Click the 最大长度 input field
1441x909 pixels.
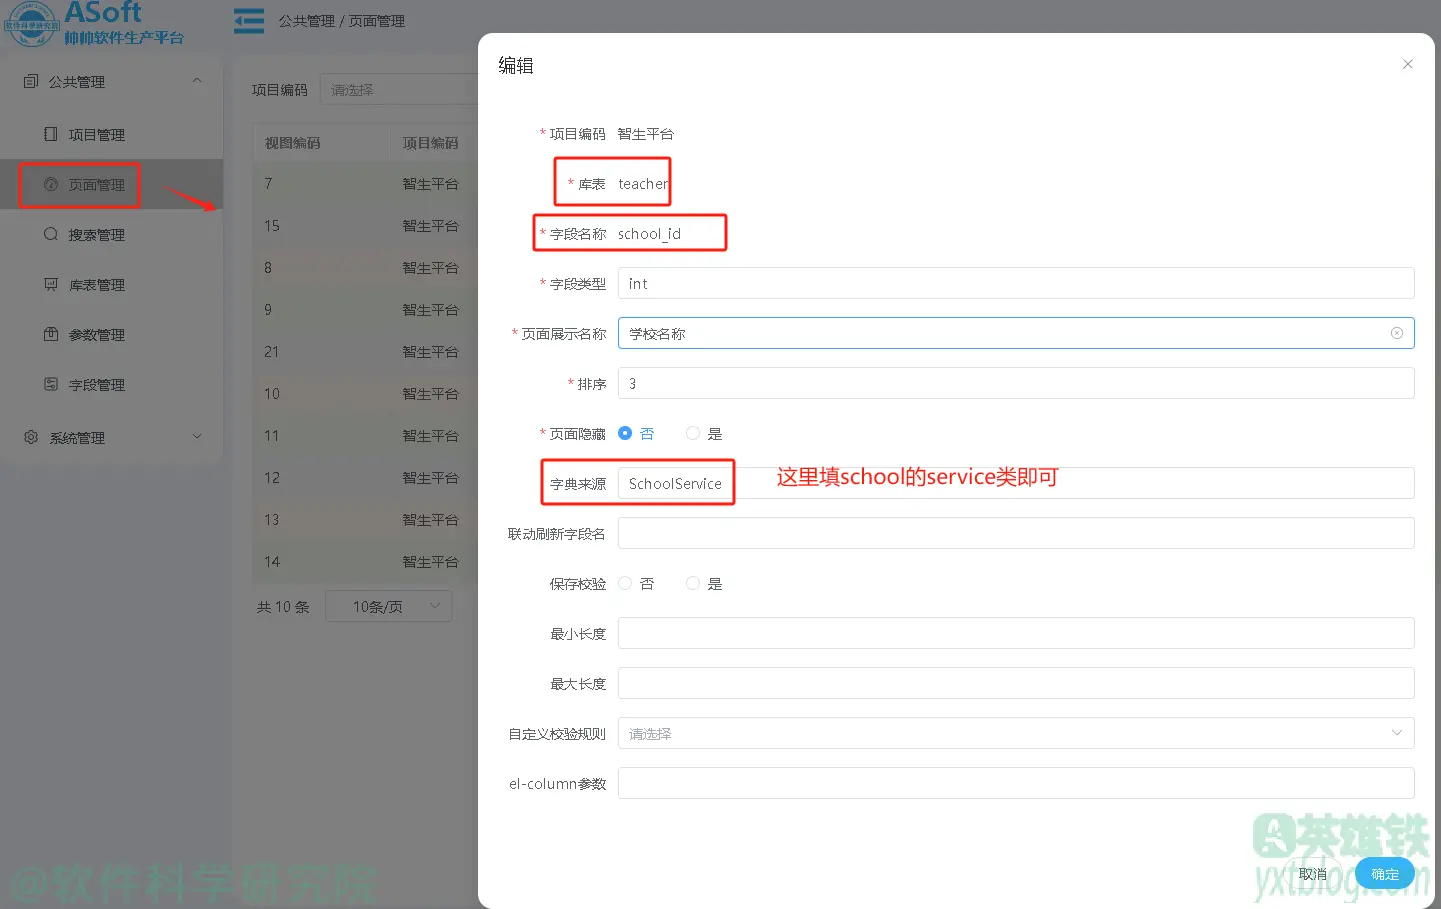[1016, 683]
